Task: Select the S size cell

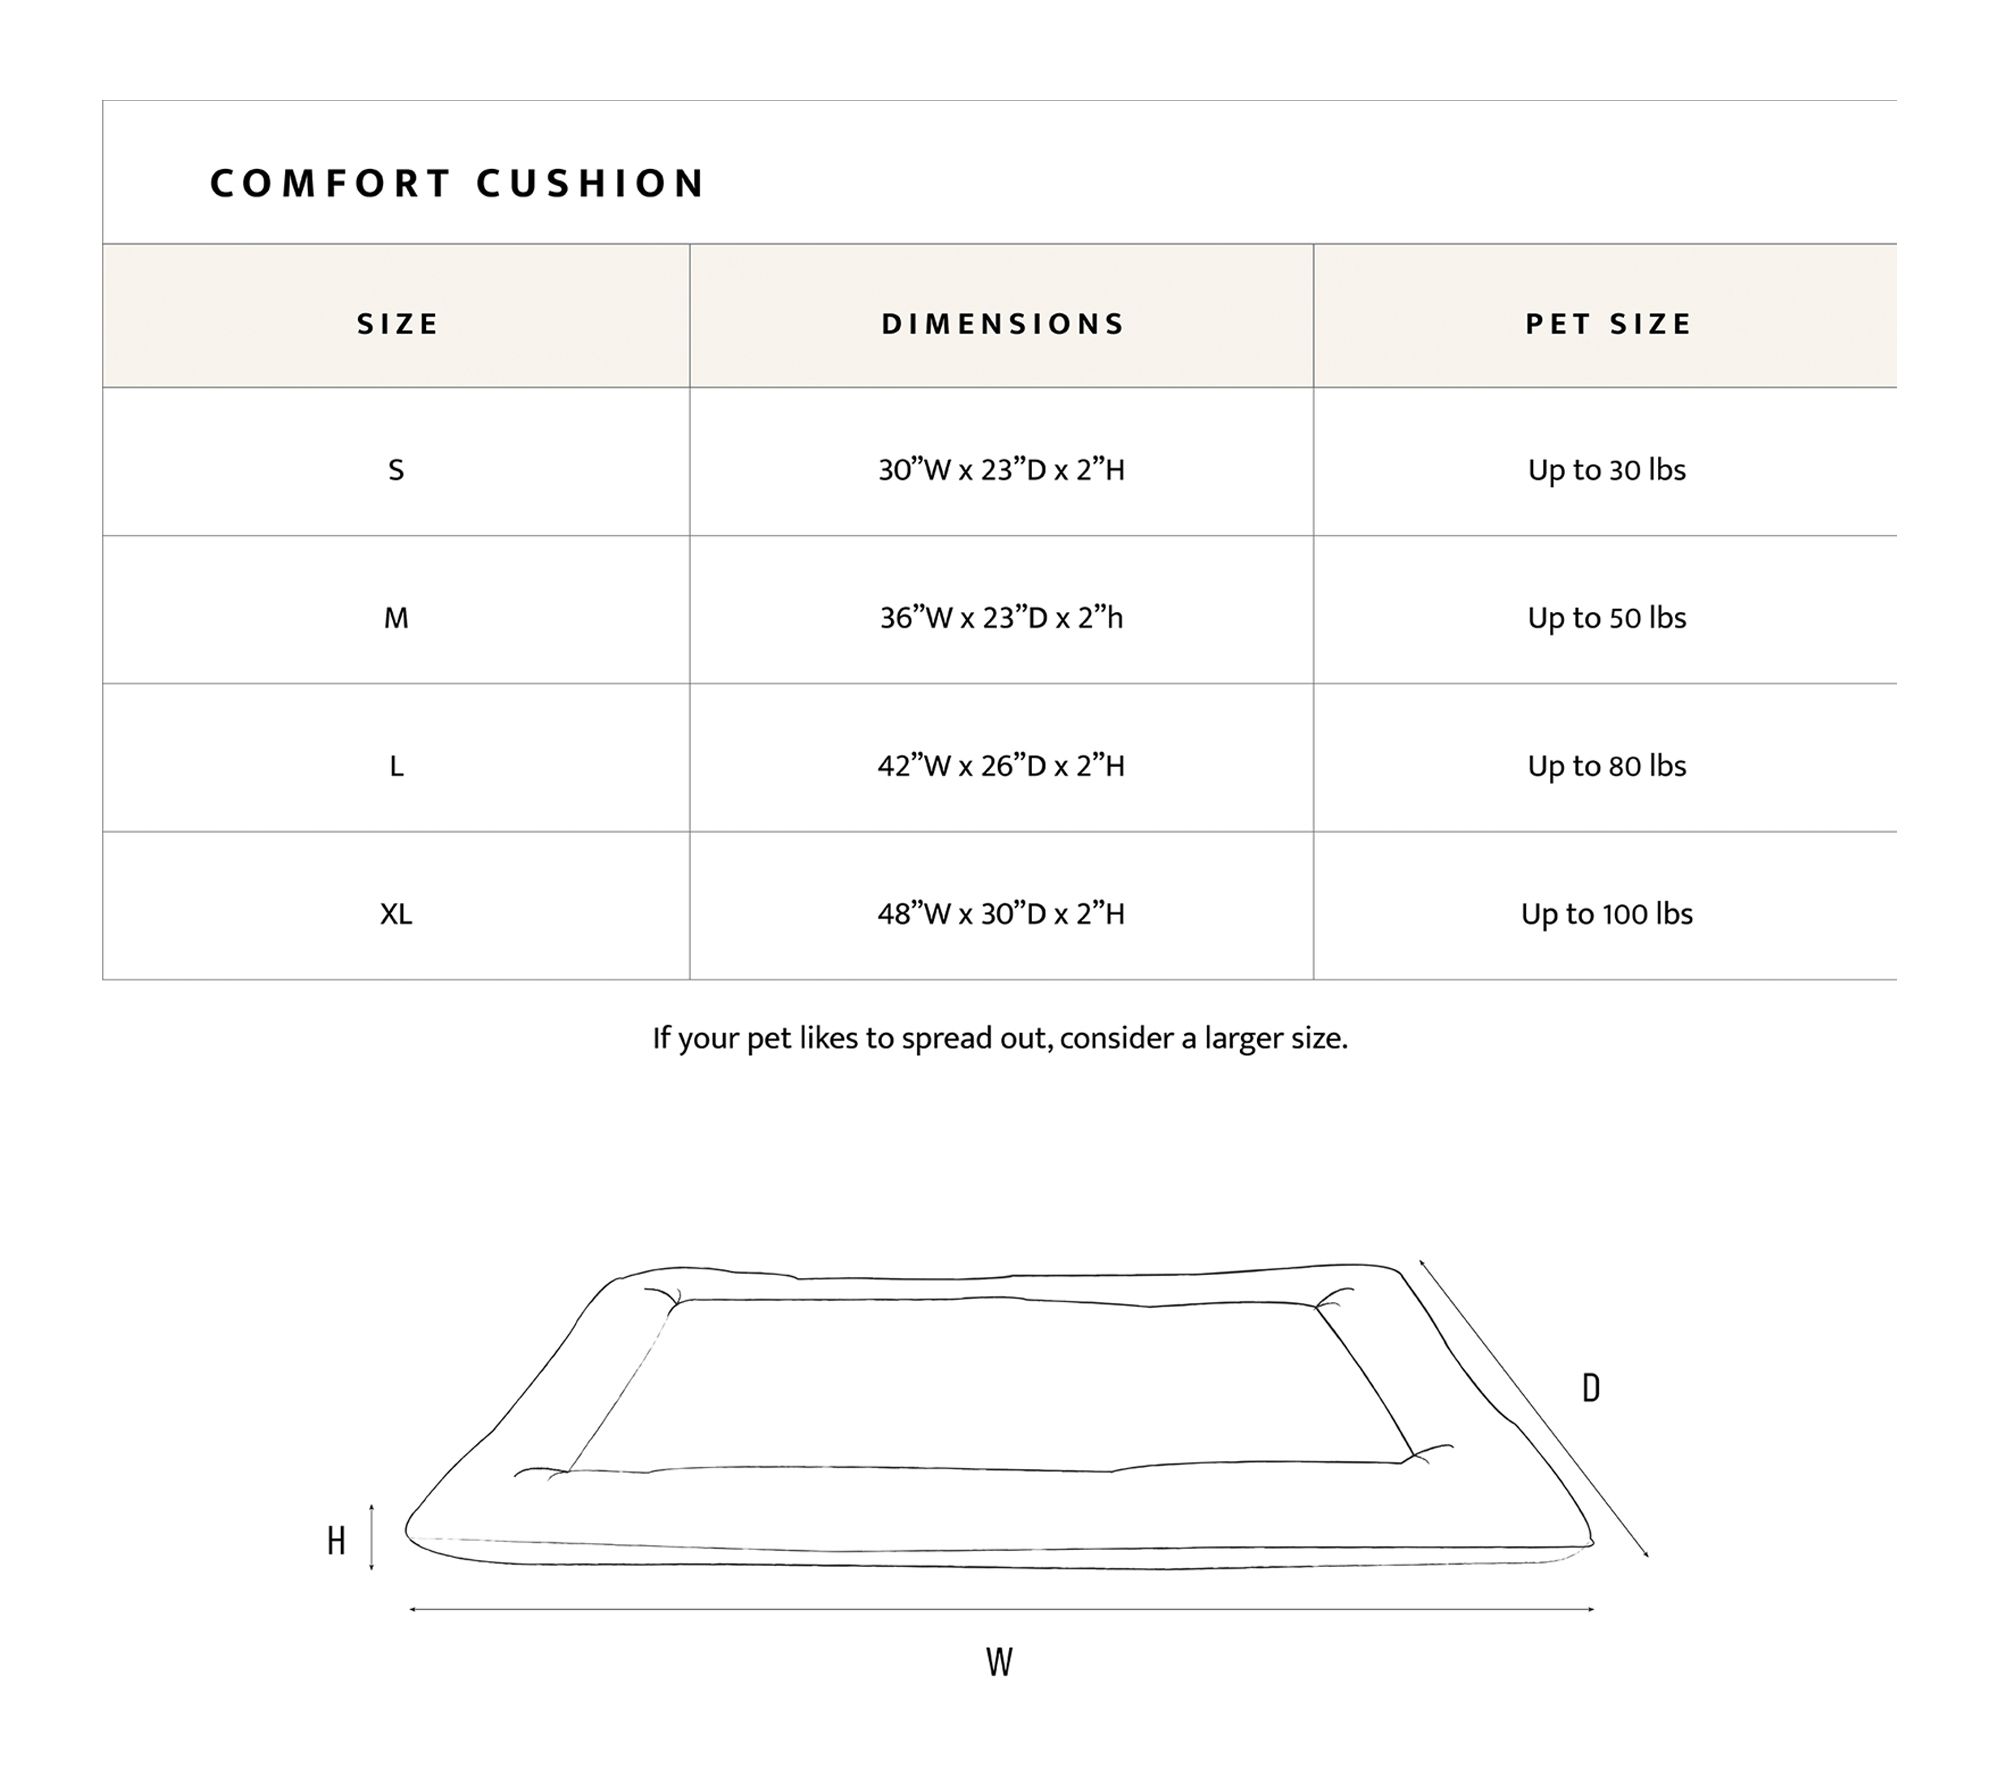Action: 396,470
